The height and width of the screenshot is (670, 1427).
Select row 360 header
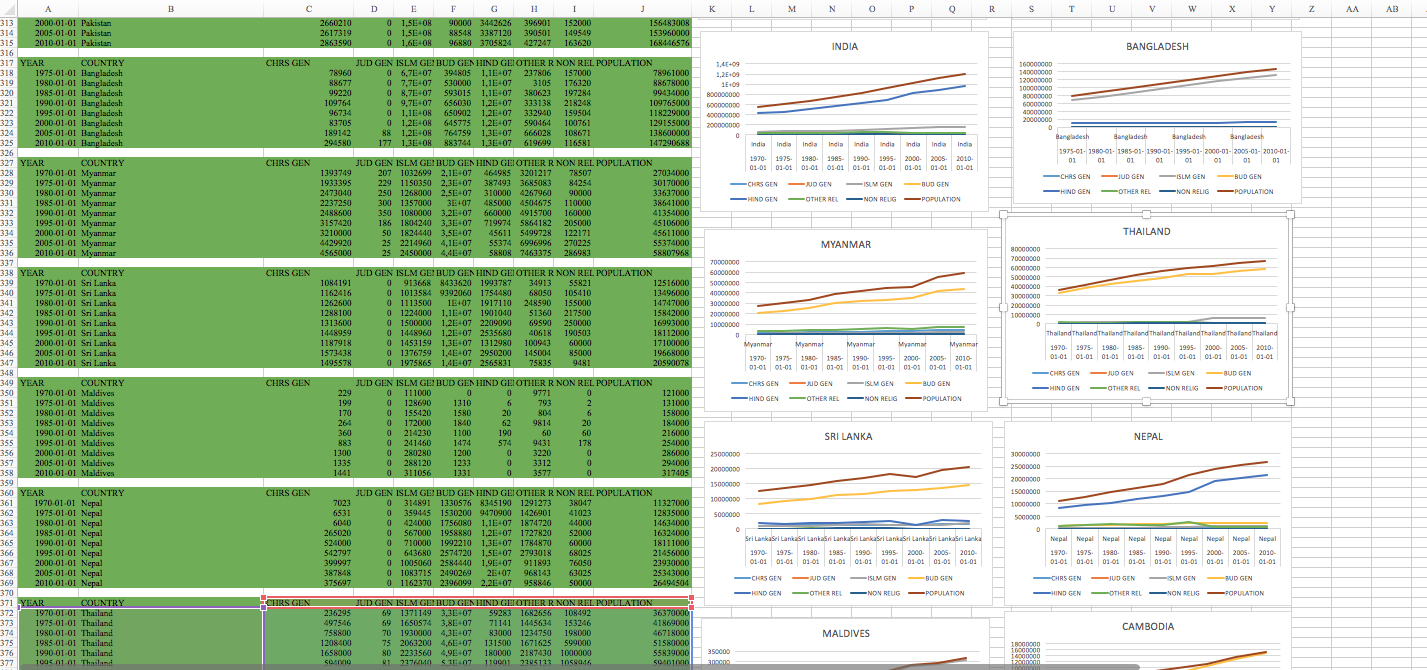(x=9, y=493)
